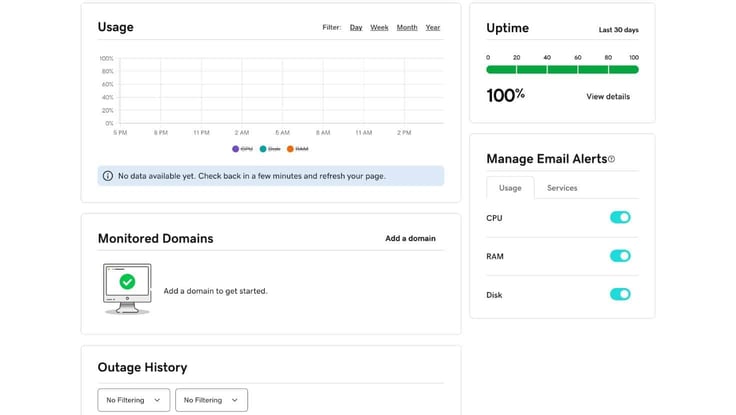Toggle the RAM email alert switch

pyautogui.click(x=620, y=256)
